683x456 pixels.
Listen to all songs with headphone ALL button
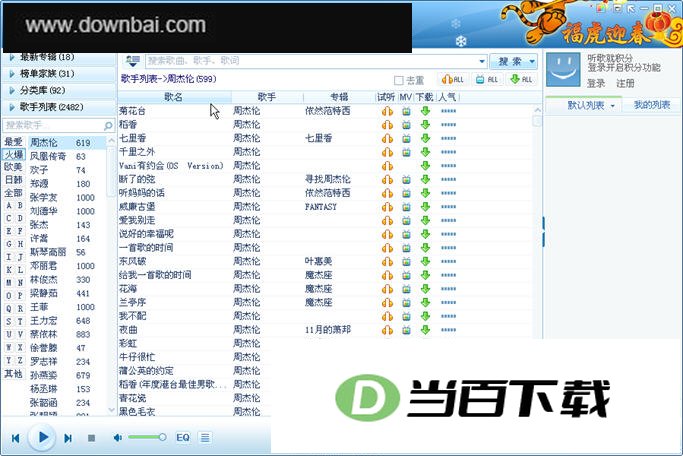[x=453, y=79]
